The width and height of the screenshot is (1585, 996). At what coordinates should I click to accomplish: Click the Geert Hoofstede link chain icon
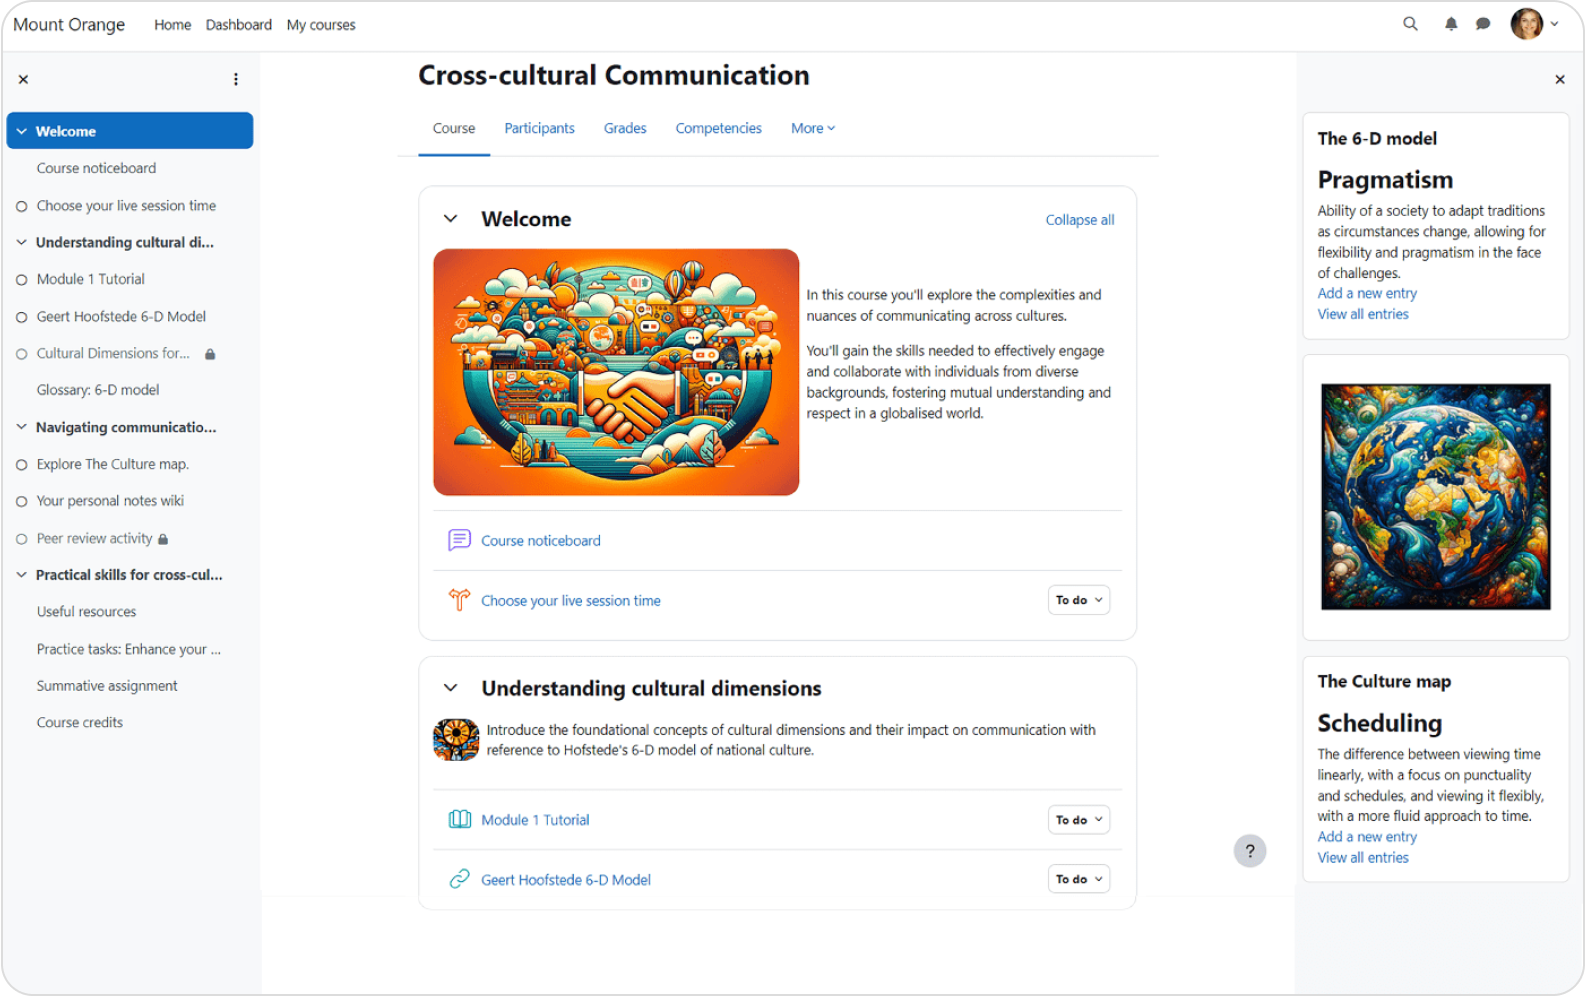pyautogui.click(x=459, y=879)
